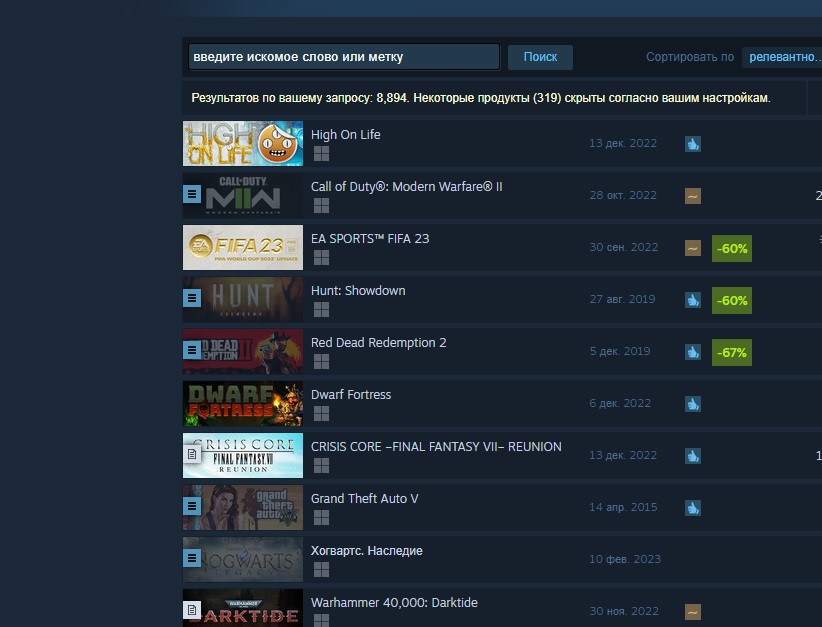Open EA SPORTS™ FIFA 23 title

(370, 239)
